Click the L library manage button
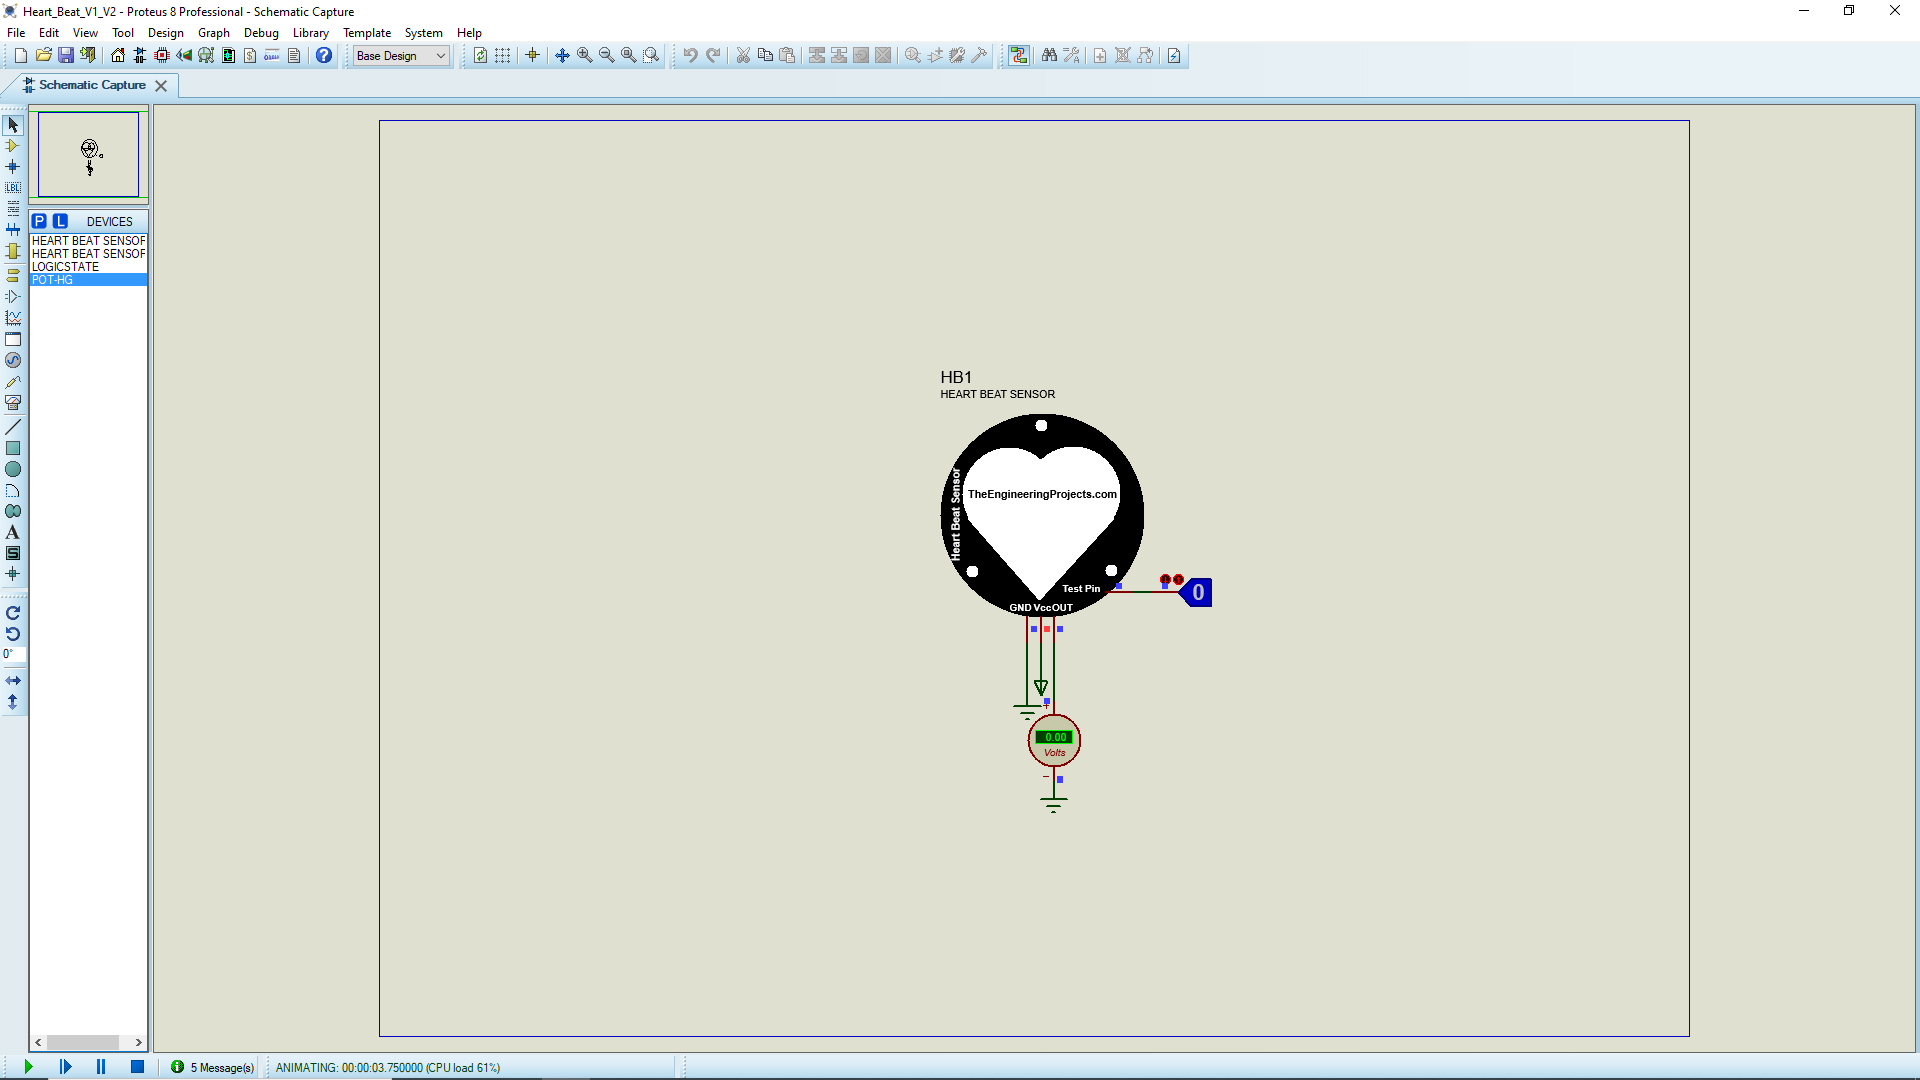 point(60,221)
